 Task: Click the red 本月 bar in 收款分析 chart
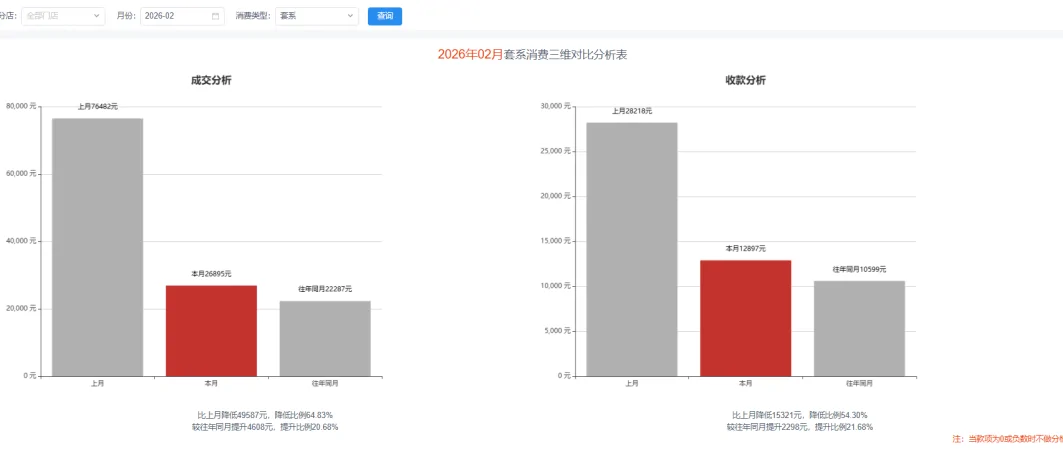(745, 318)
